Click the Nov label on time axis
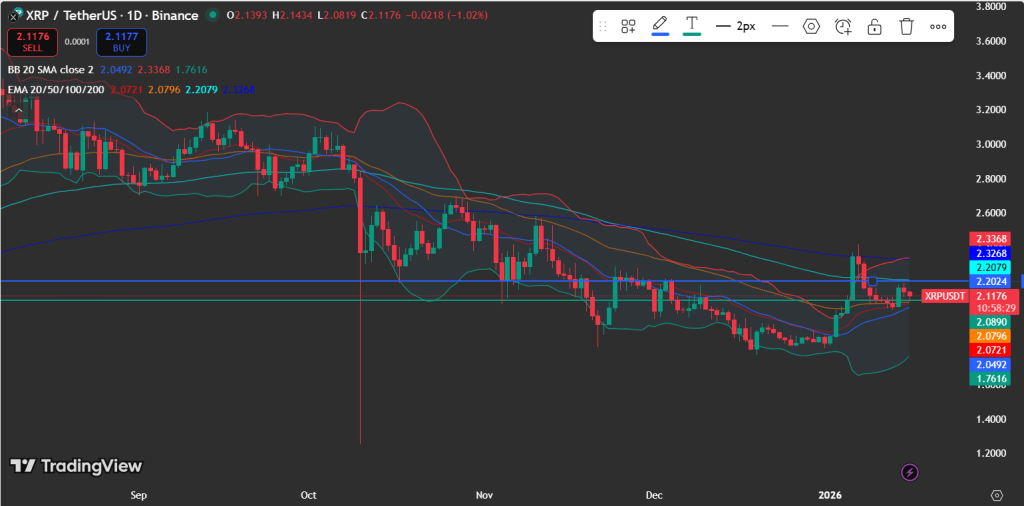Image resolution: width=1024 pixels, height=506 pixels. [484, 496]
